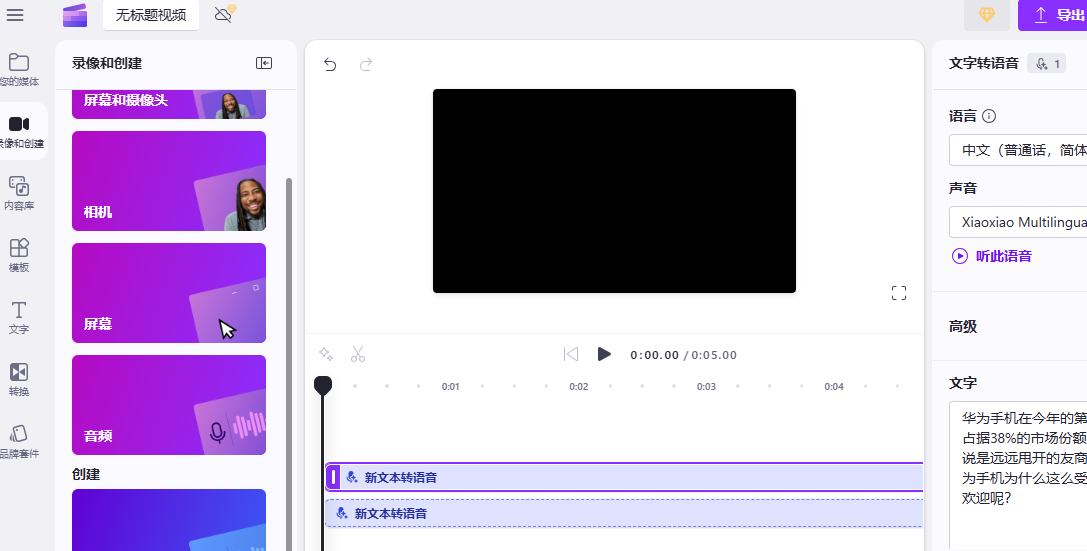Screen dimensions: 1087x551
Task: Open the hamburger main menu
Action: click(x=15, y=15)
